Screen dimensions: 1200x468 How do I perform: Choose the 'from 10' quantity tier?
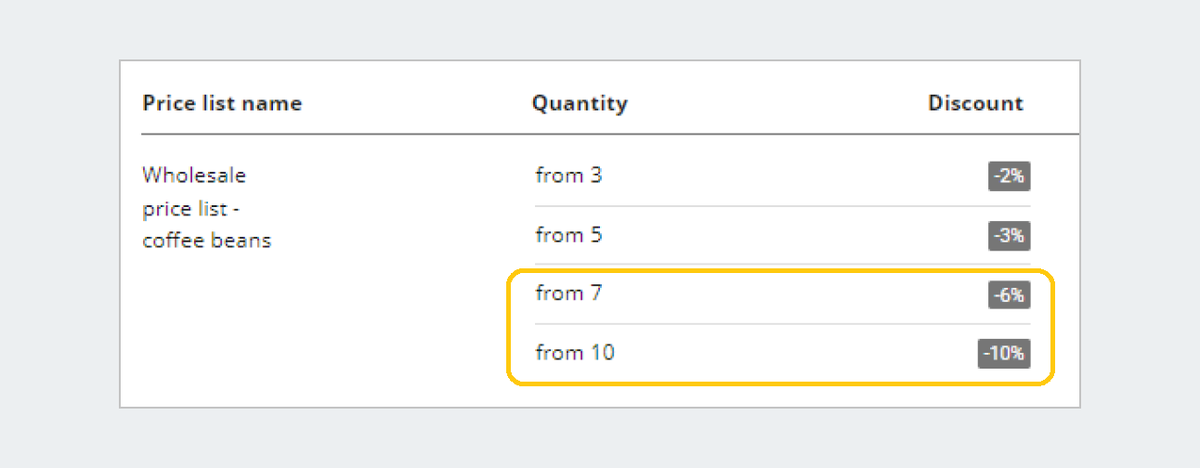click(x=782, y=353)
